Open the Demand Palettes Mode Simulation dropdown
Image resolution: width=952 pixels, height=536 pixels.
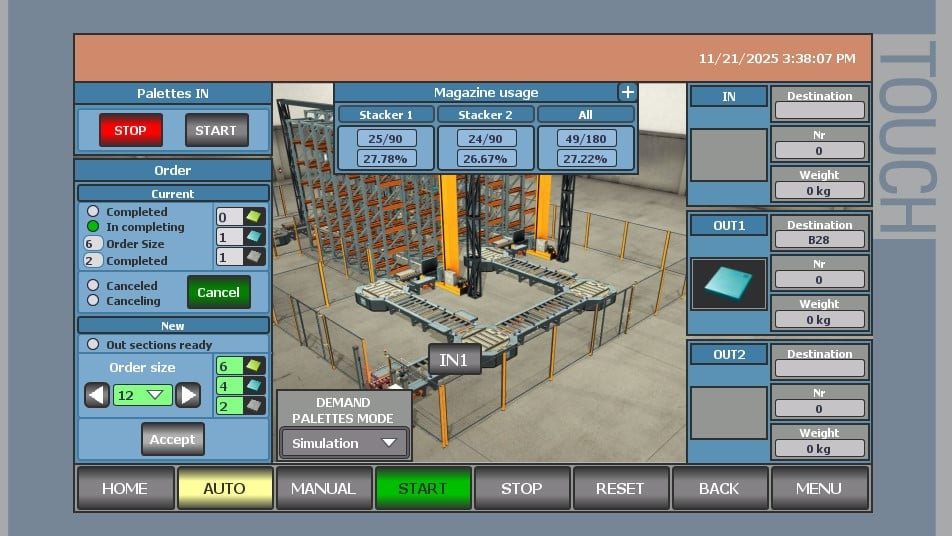(x=342, y=443)
